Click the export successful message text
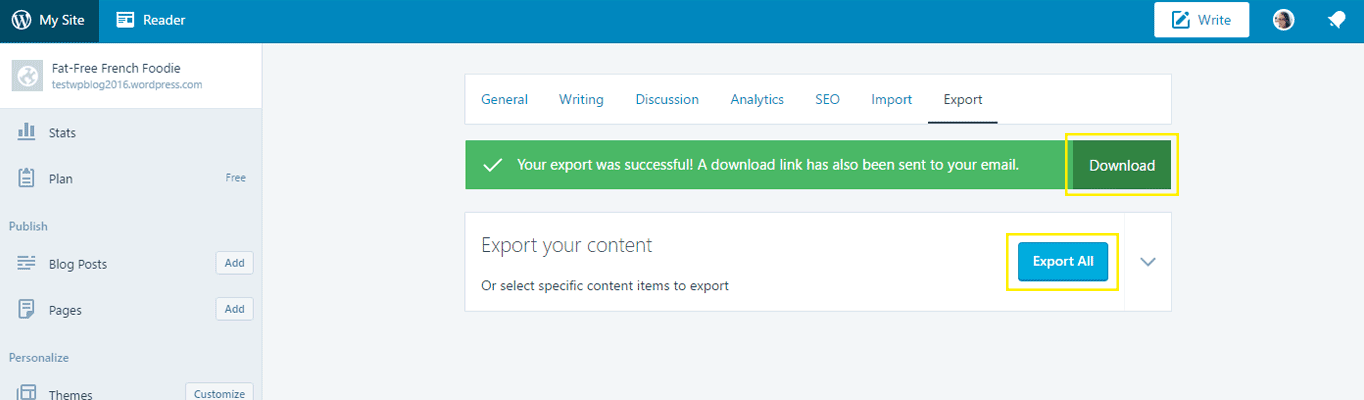 click(x=768, y=164)
